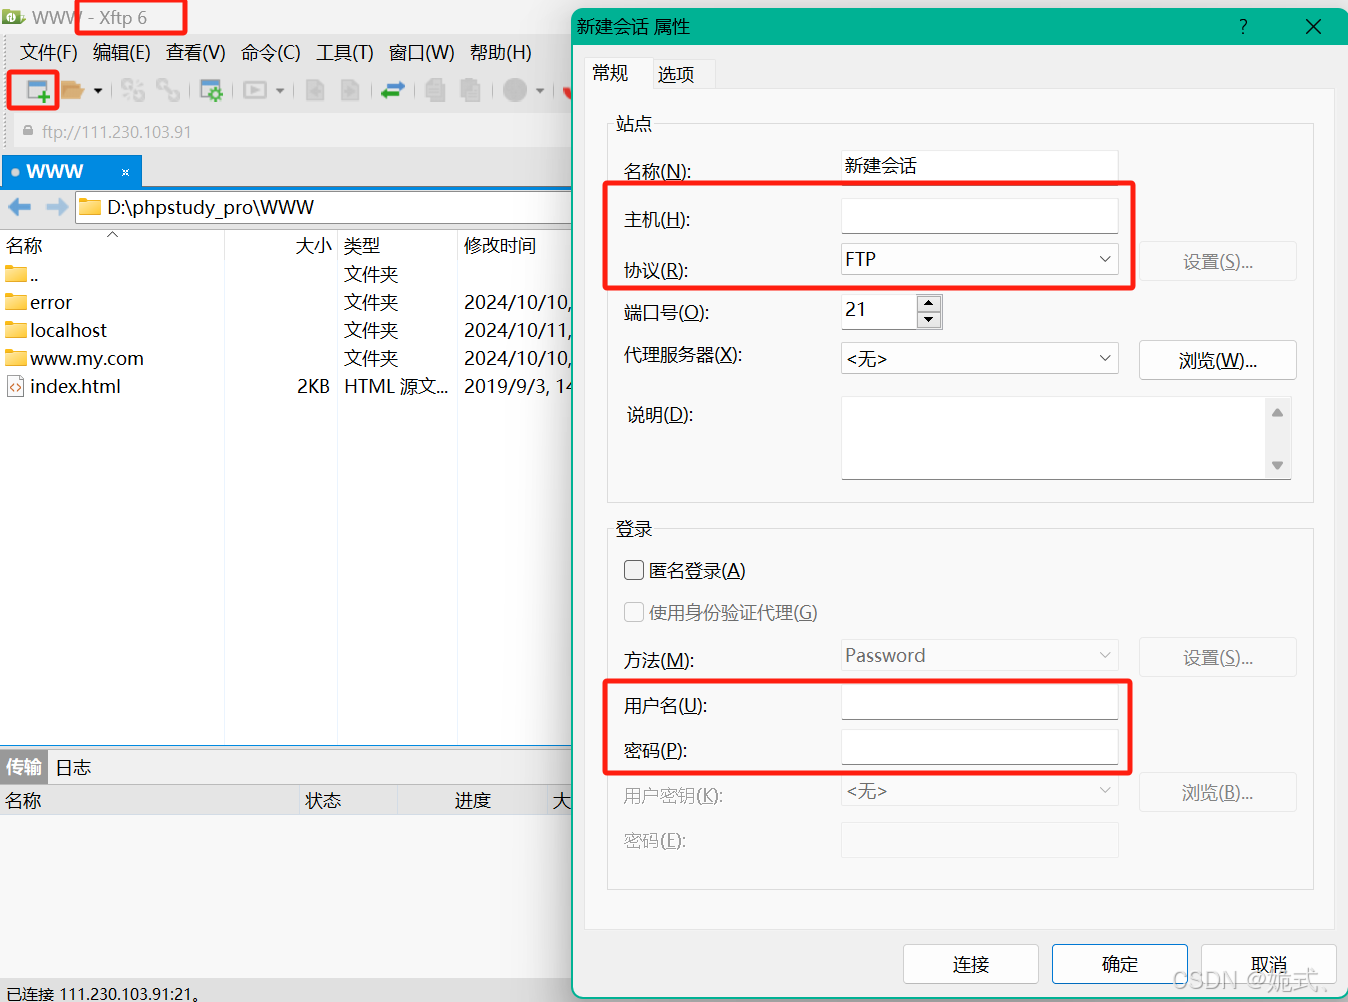The width and height of the screenshot is (1348, 1002).
Task: Open session properties gear icon
Action: coord(211,91)
